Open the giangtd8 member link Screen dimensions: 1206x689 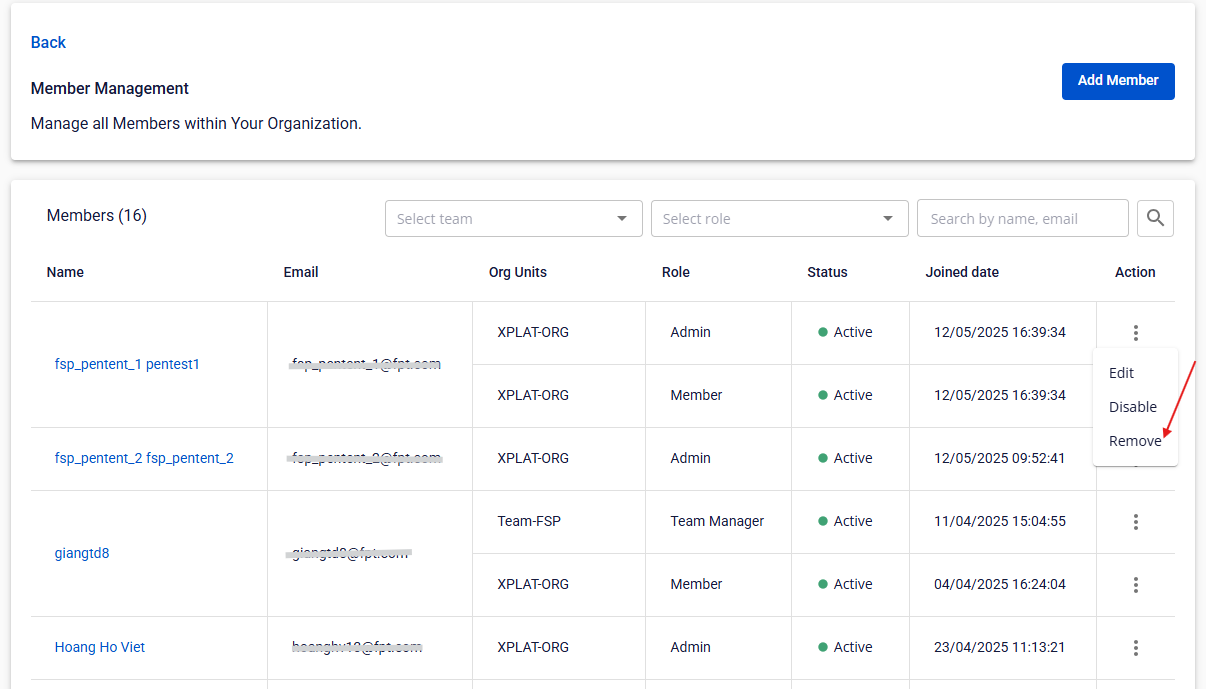pos(82,553)
